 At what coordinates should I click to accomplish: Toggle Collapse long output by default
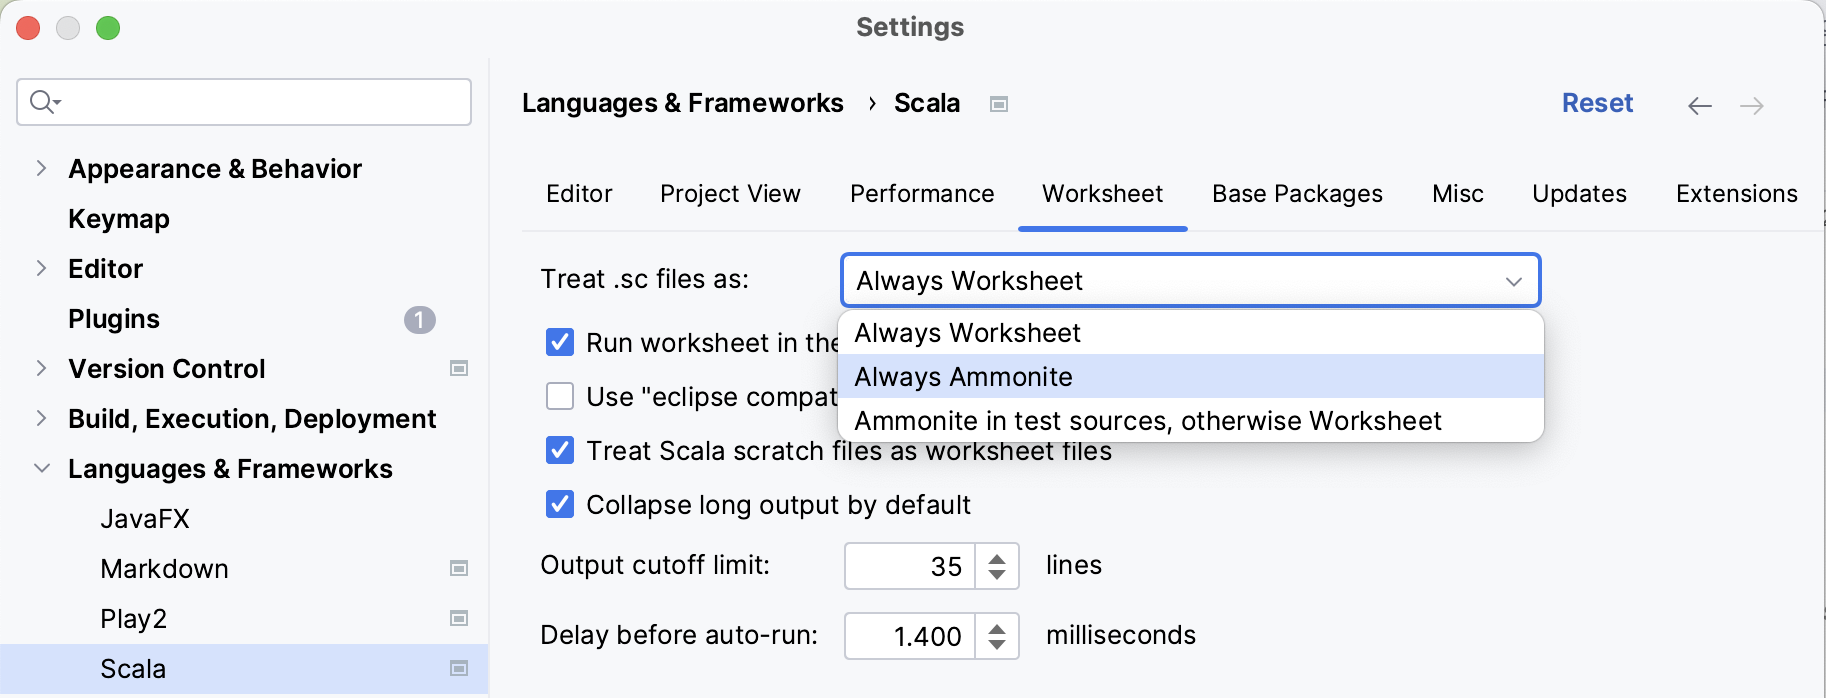(560, 505)
